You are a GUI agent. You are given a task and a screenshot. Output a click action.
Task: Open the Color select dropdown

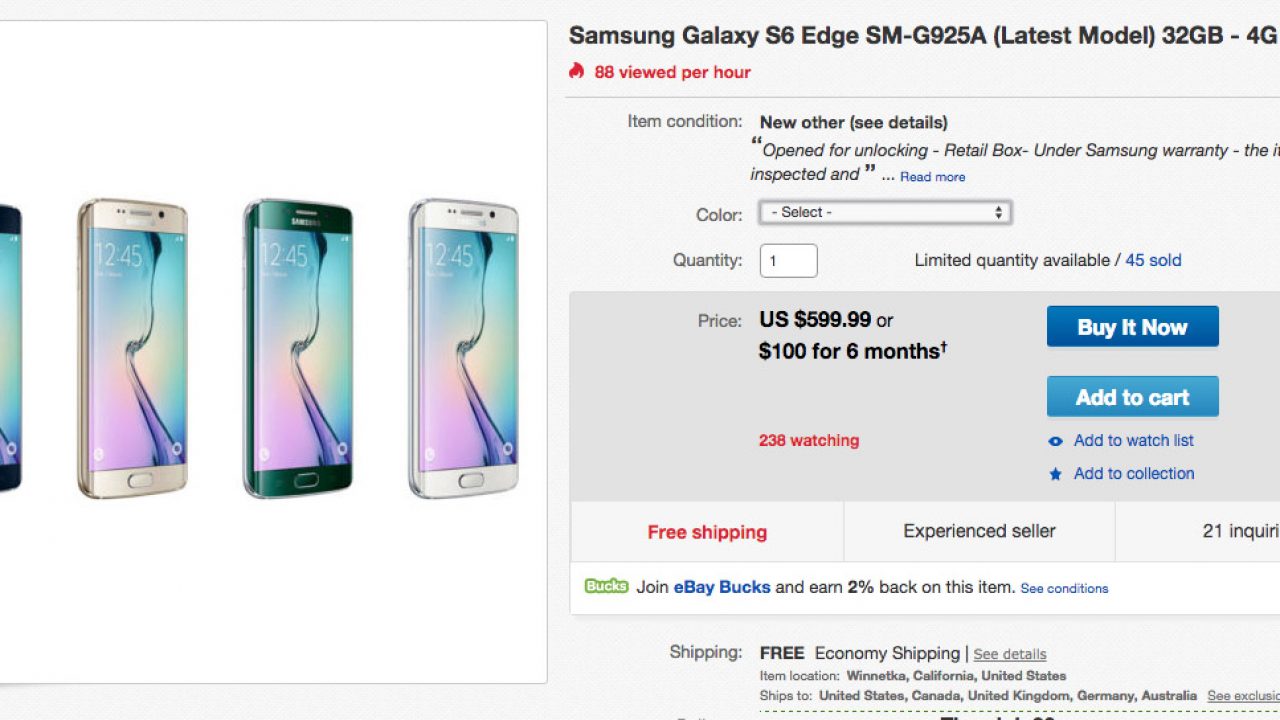885,212
